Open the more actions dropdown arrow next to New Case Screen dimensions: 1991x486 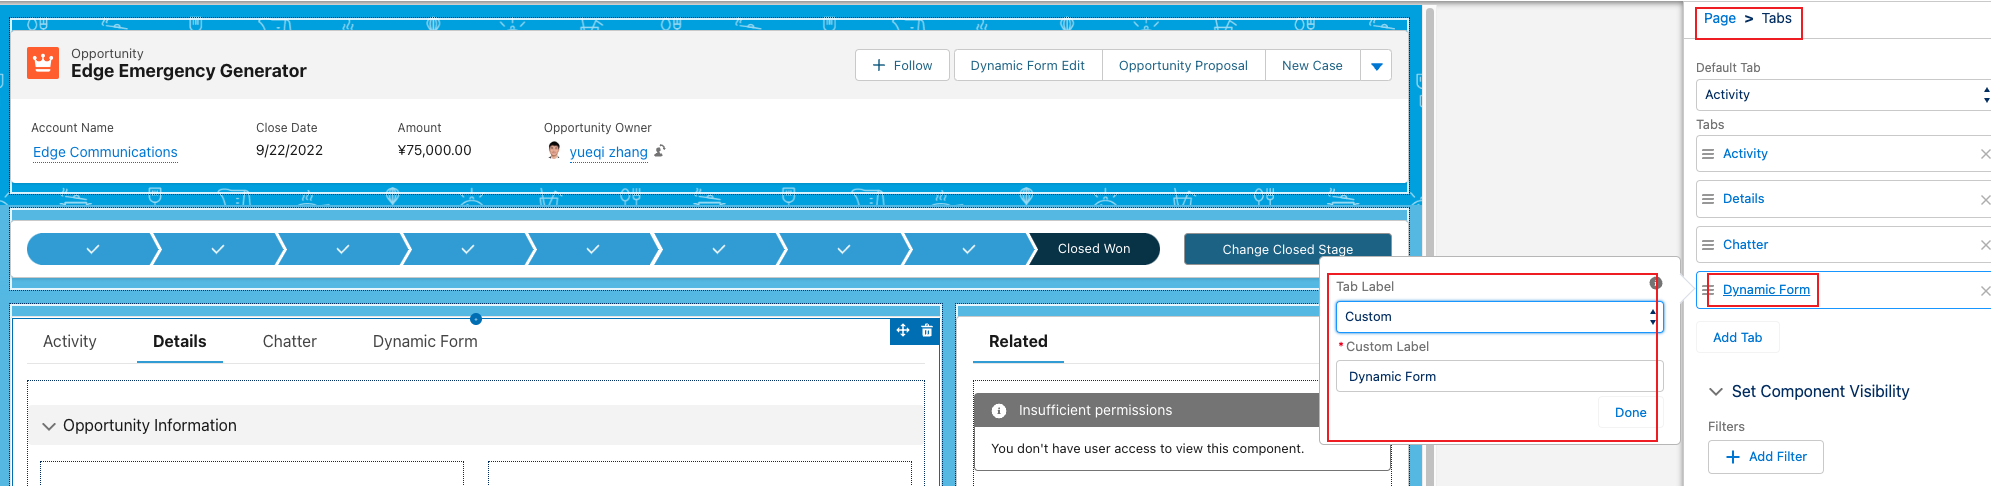tap(1376, 66)
